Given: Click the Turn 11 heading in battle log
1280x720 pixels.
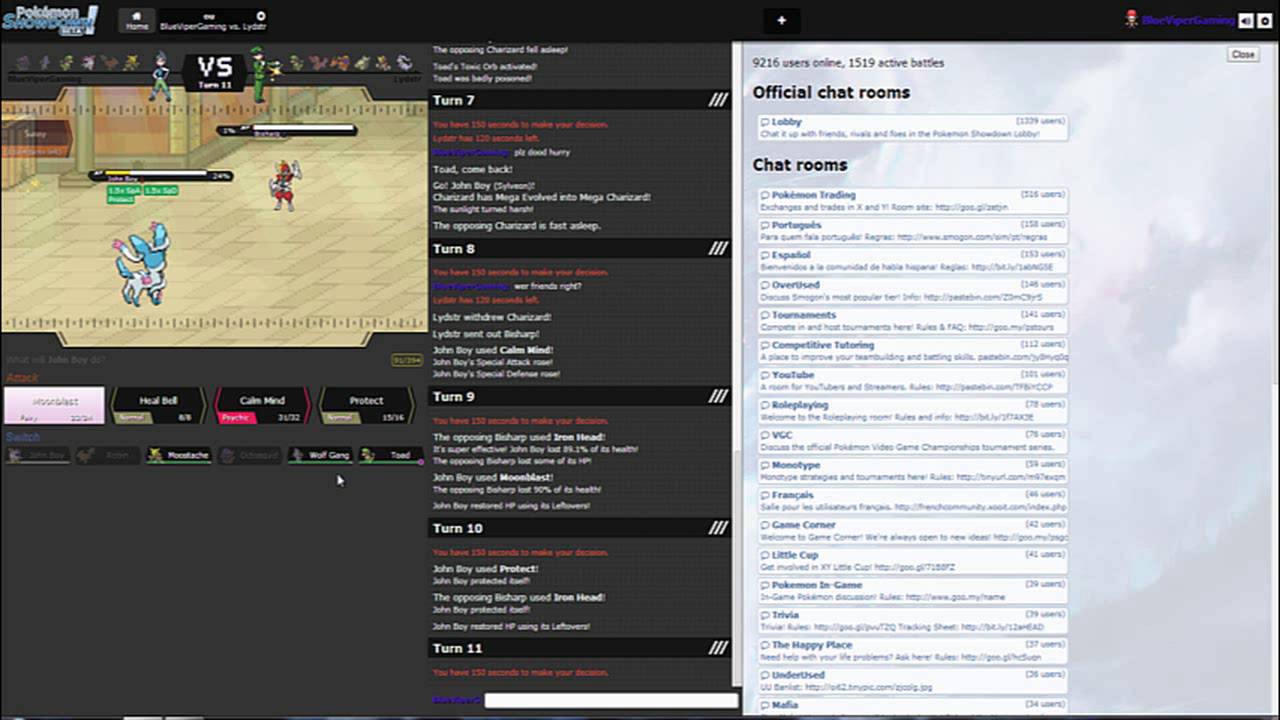Looking at the screenshot, I should click(x=580, y=648).
